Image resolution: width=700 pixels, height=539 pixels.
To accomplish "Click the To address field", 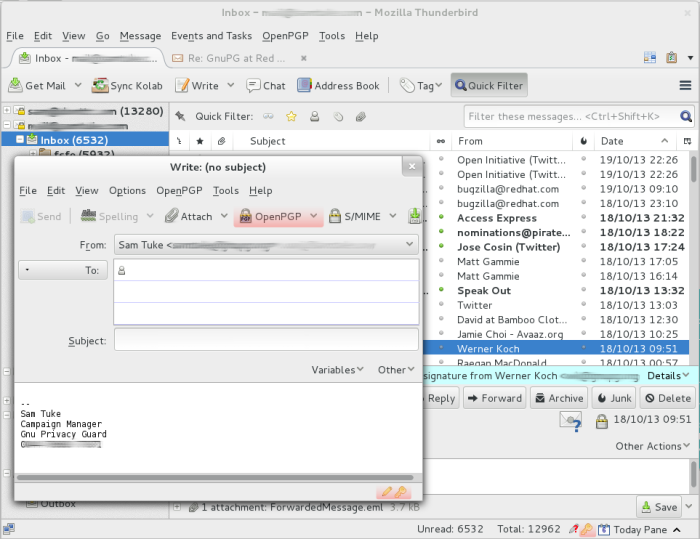I will click(266, 270).
